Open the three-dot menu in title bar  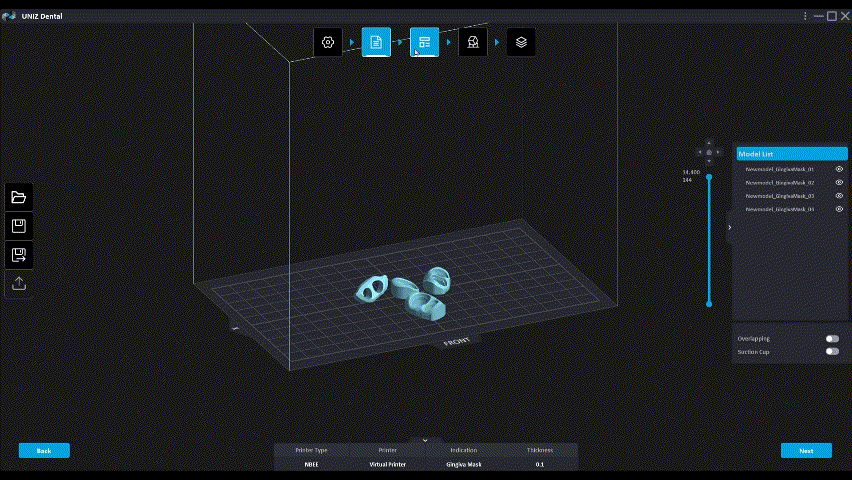click(805, 16)
